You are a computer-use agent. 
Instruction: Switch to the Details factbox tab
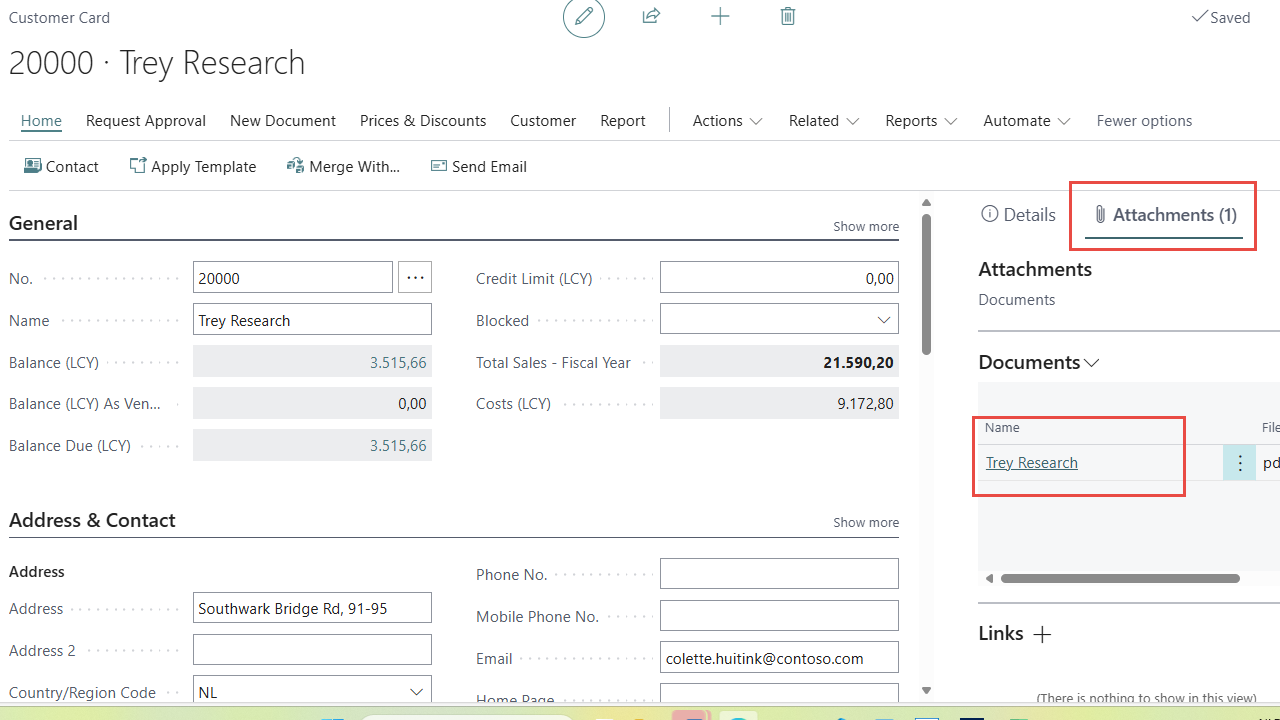pos(1019,214)
